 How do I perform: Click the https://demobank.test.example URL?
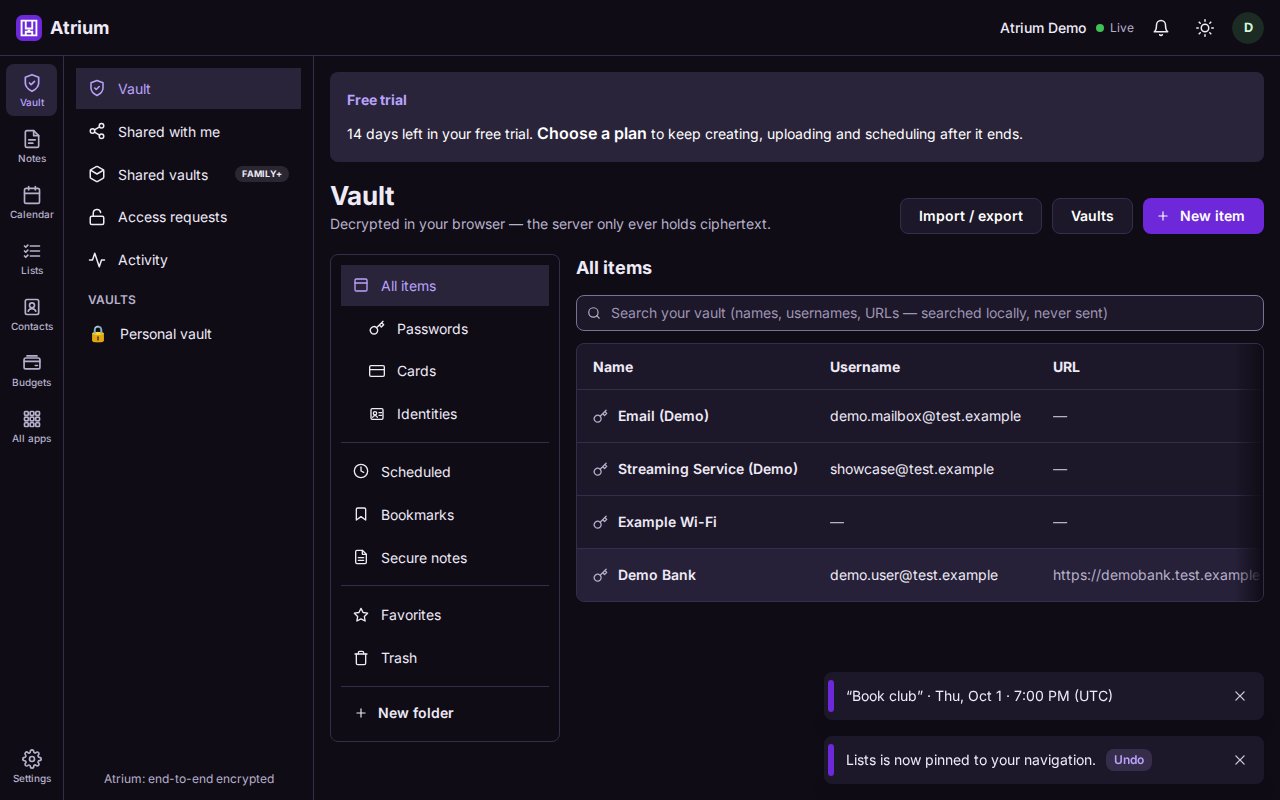[1157, 575]
